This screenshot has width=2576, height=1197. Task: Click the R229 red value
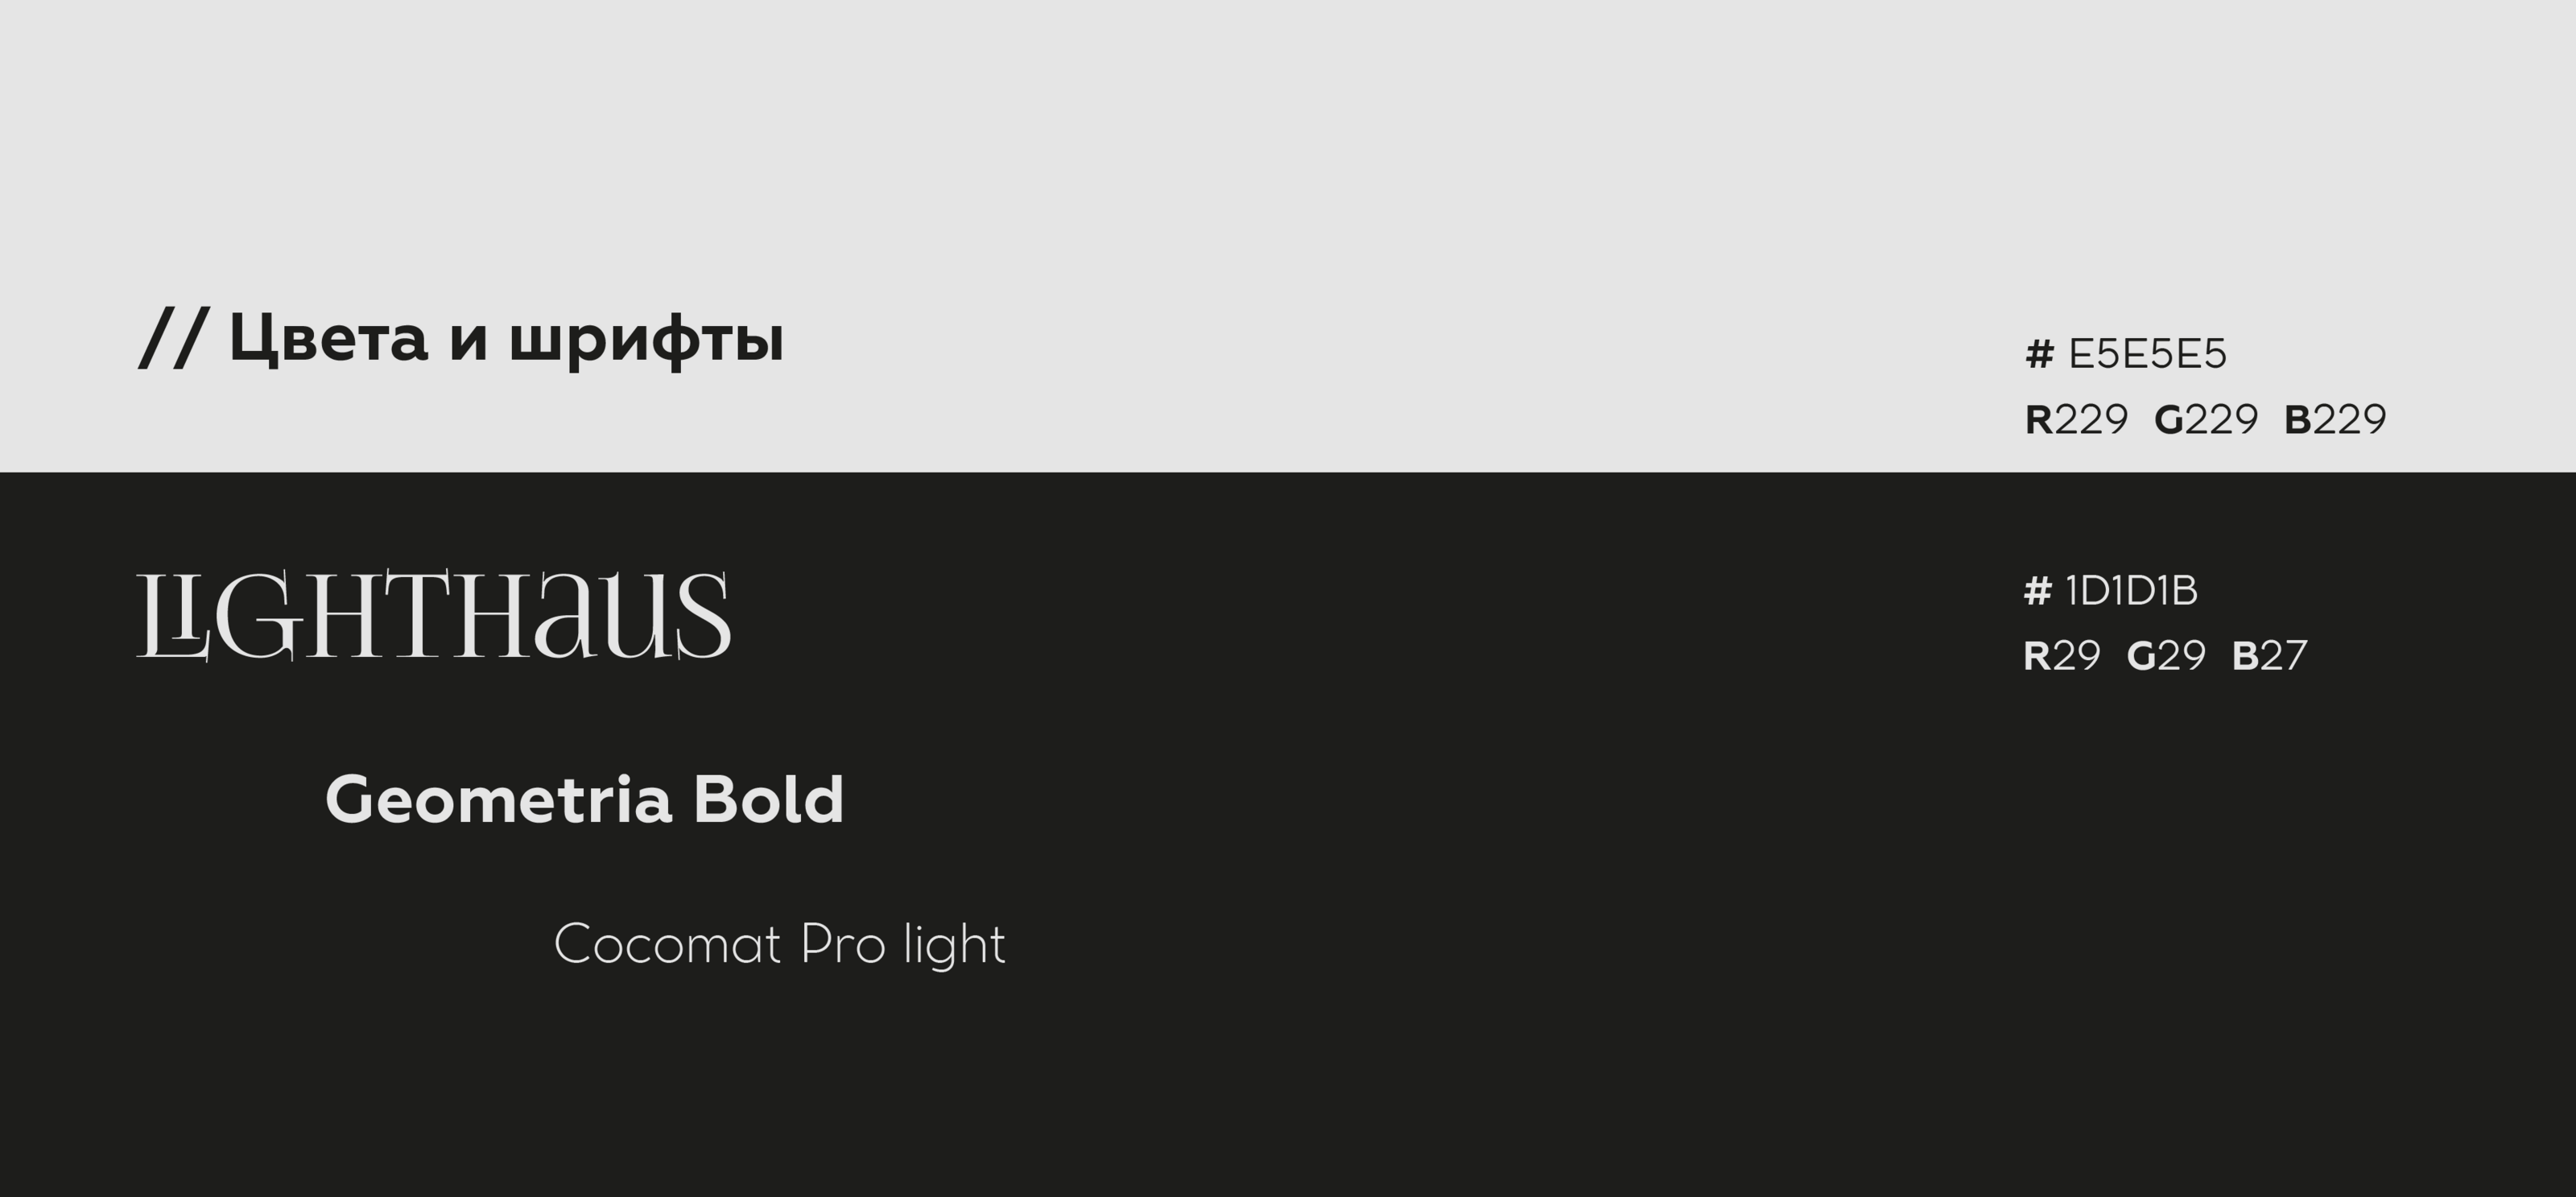[2076, 419]
